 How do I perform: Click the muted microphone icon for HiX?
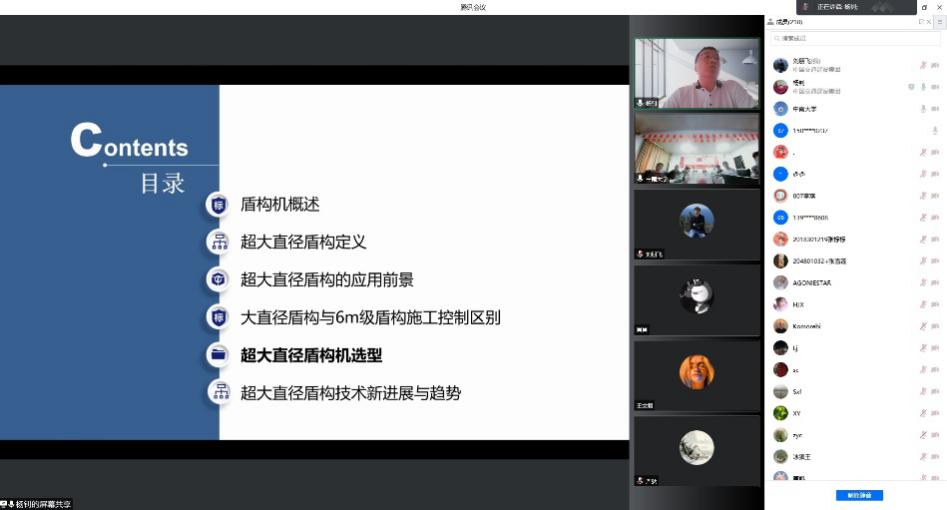point(923,305)
